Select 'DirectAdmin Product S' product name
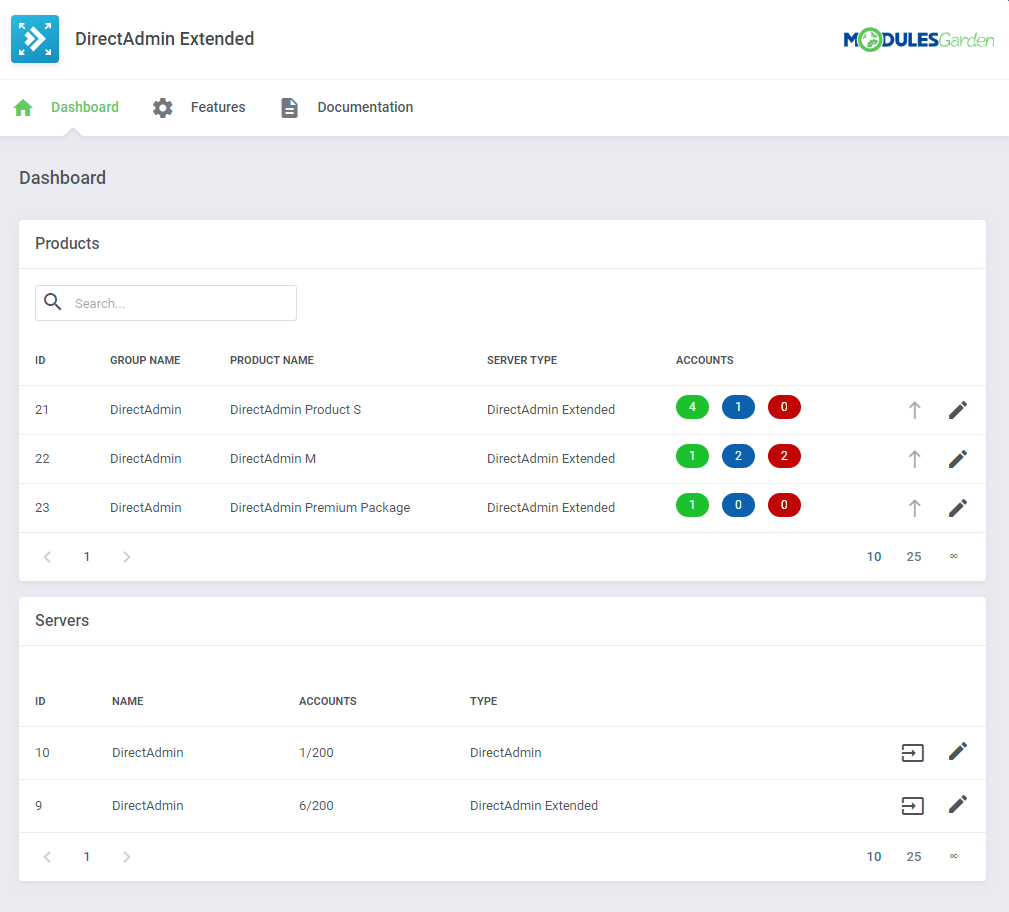 295,410
